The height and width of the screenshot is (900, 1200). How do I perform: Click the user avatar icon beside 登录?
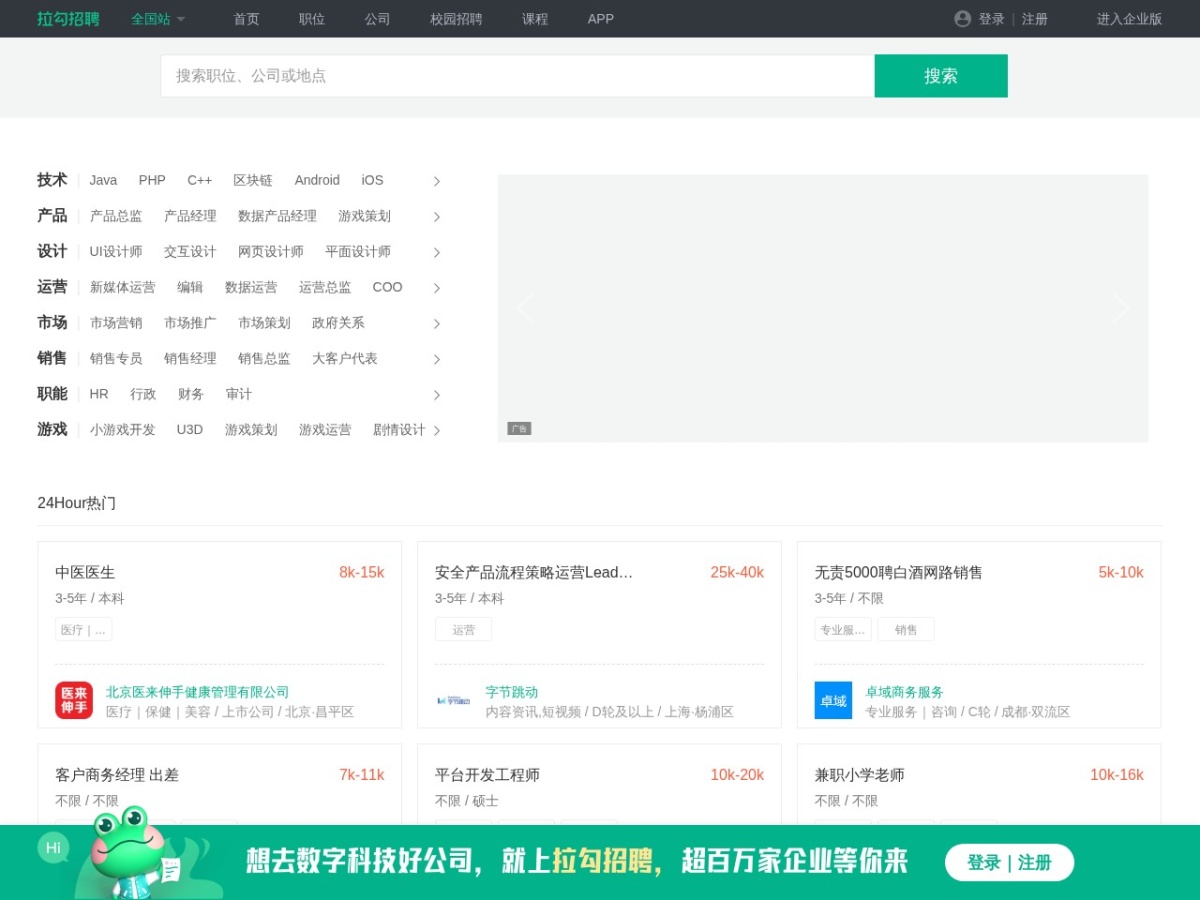963,19
